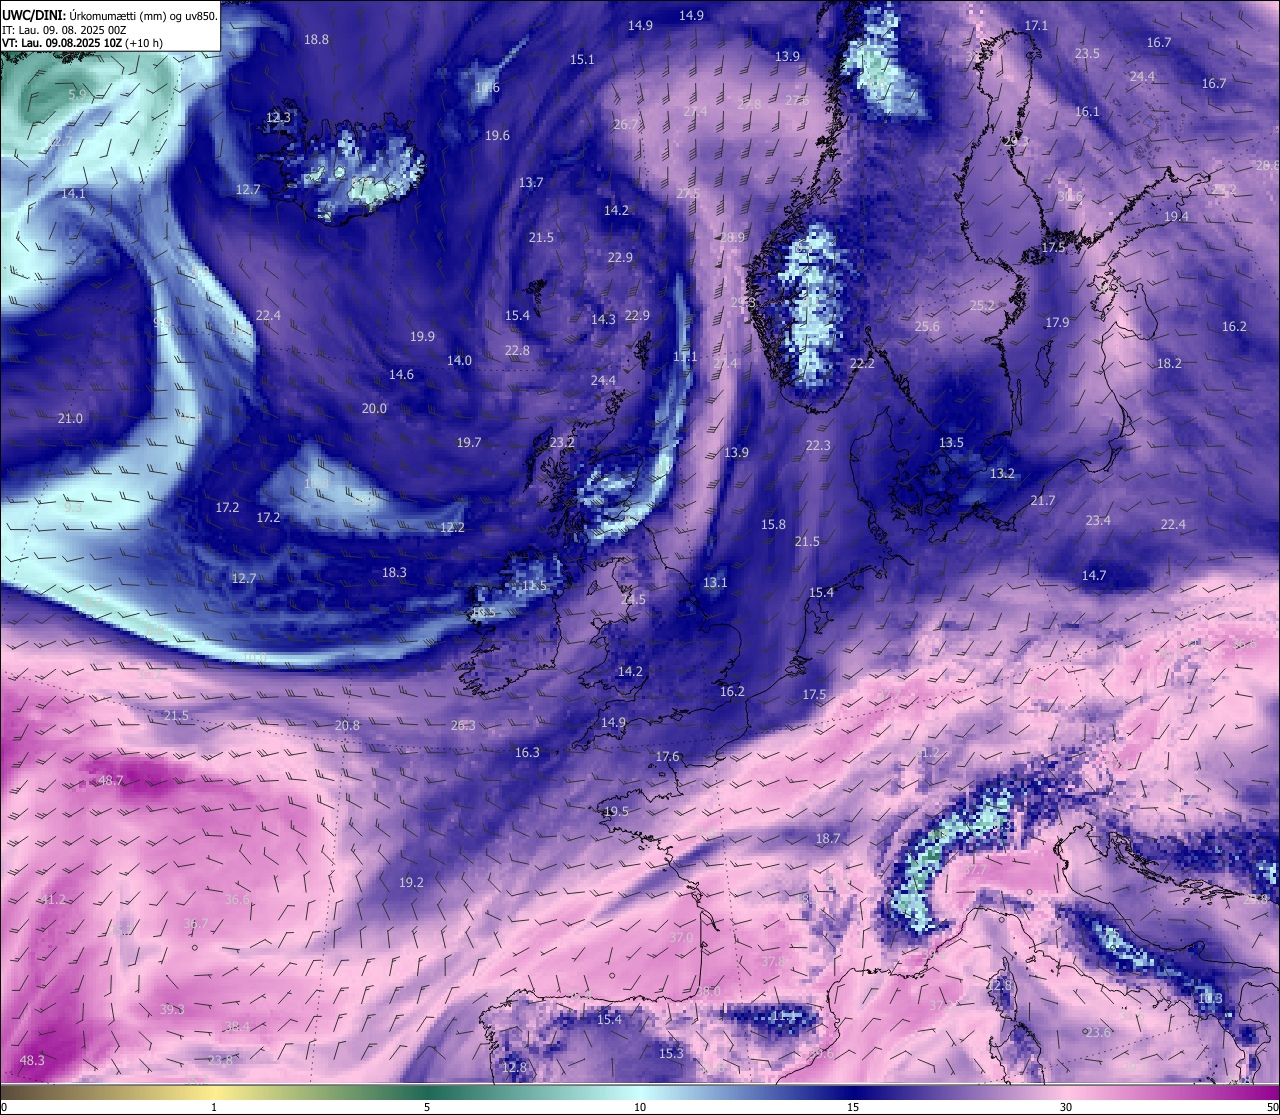This screenshot has height=1115, width=1280.
Task: Click the 22.3 value on the map
Action: (818, 445)
